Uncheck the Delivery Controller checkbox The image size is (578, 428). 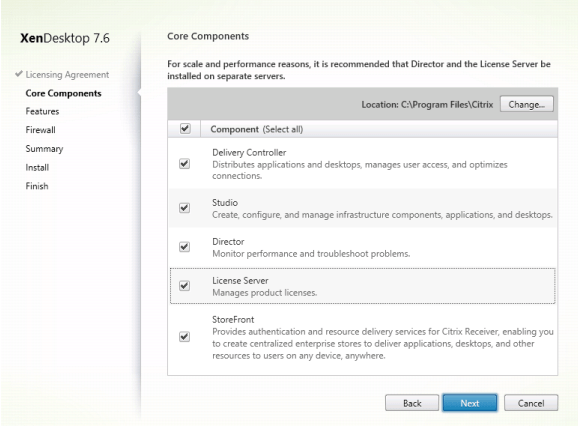pos(184,164)
